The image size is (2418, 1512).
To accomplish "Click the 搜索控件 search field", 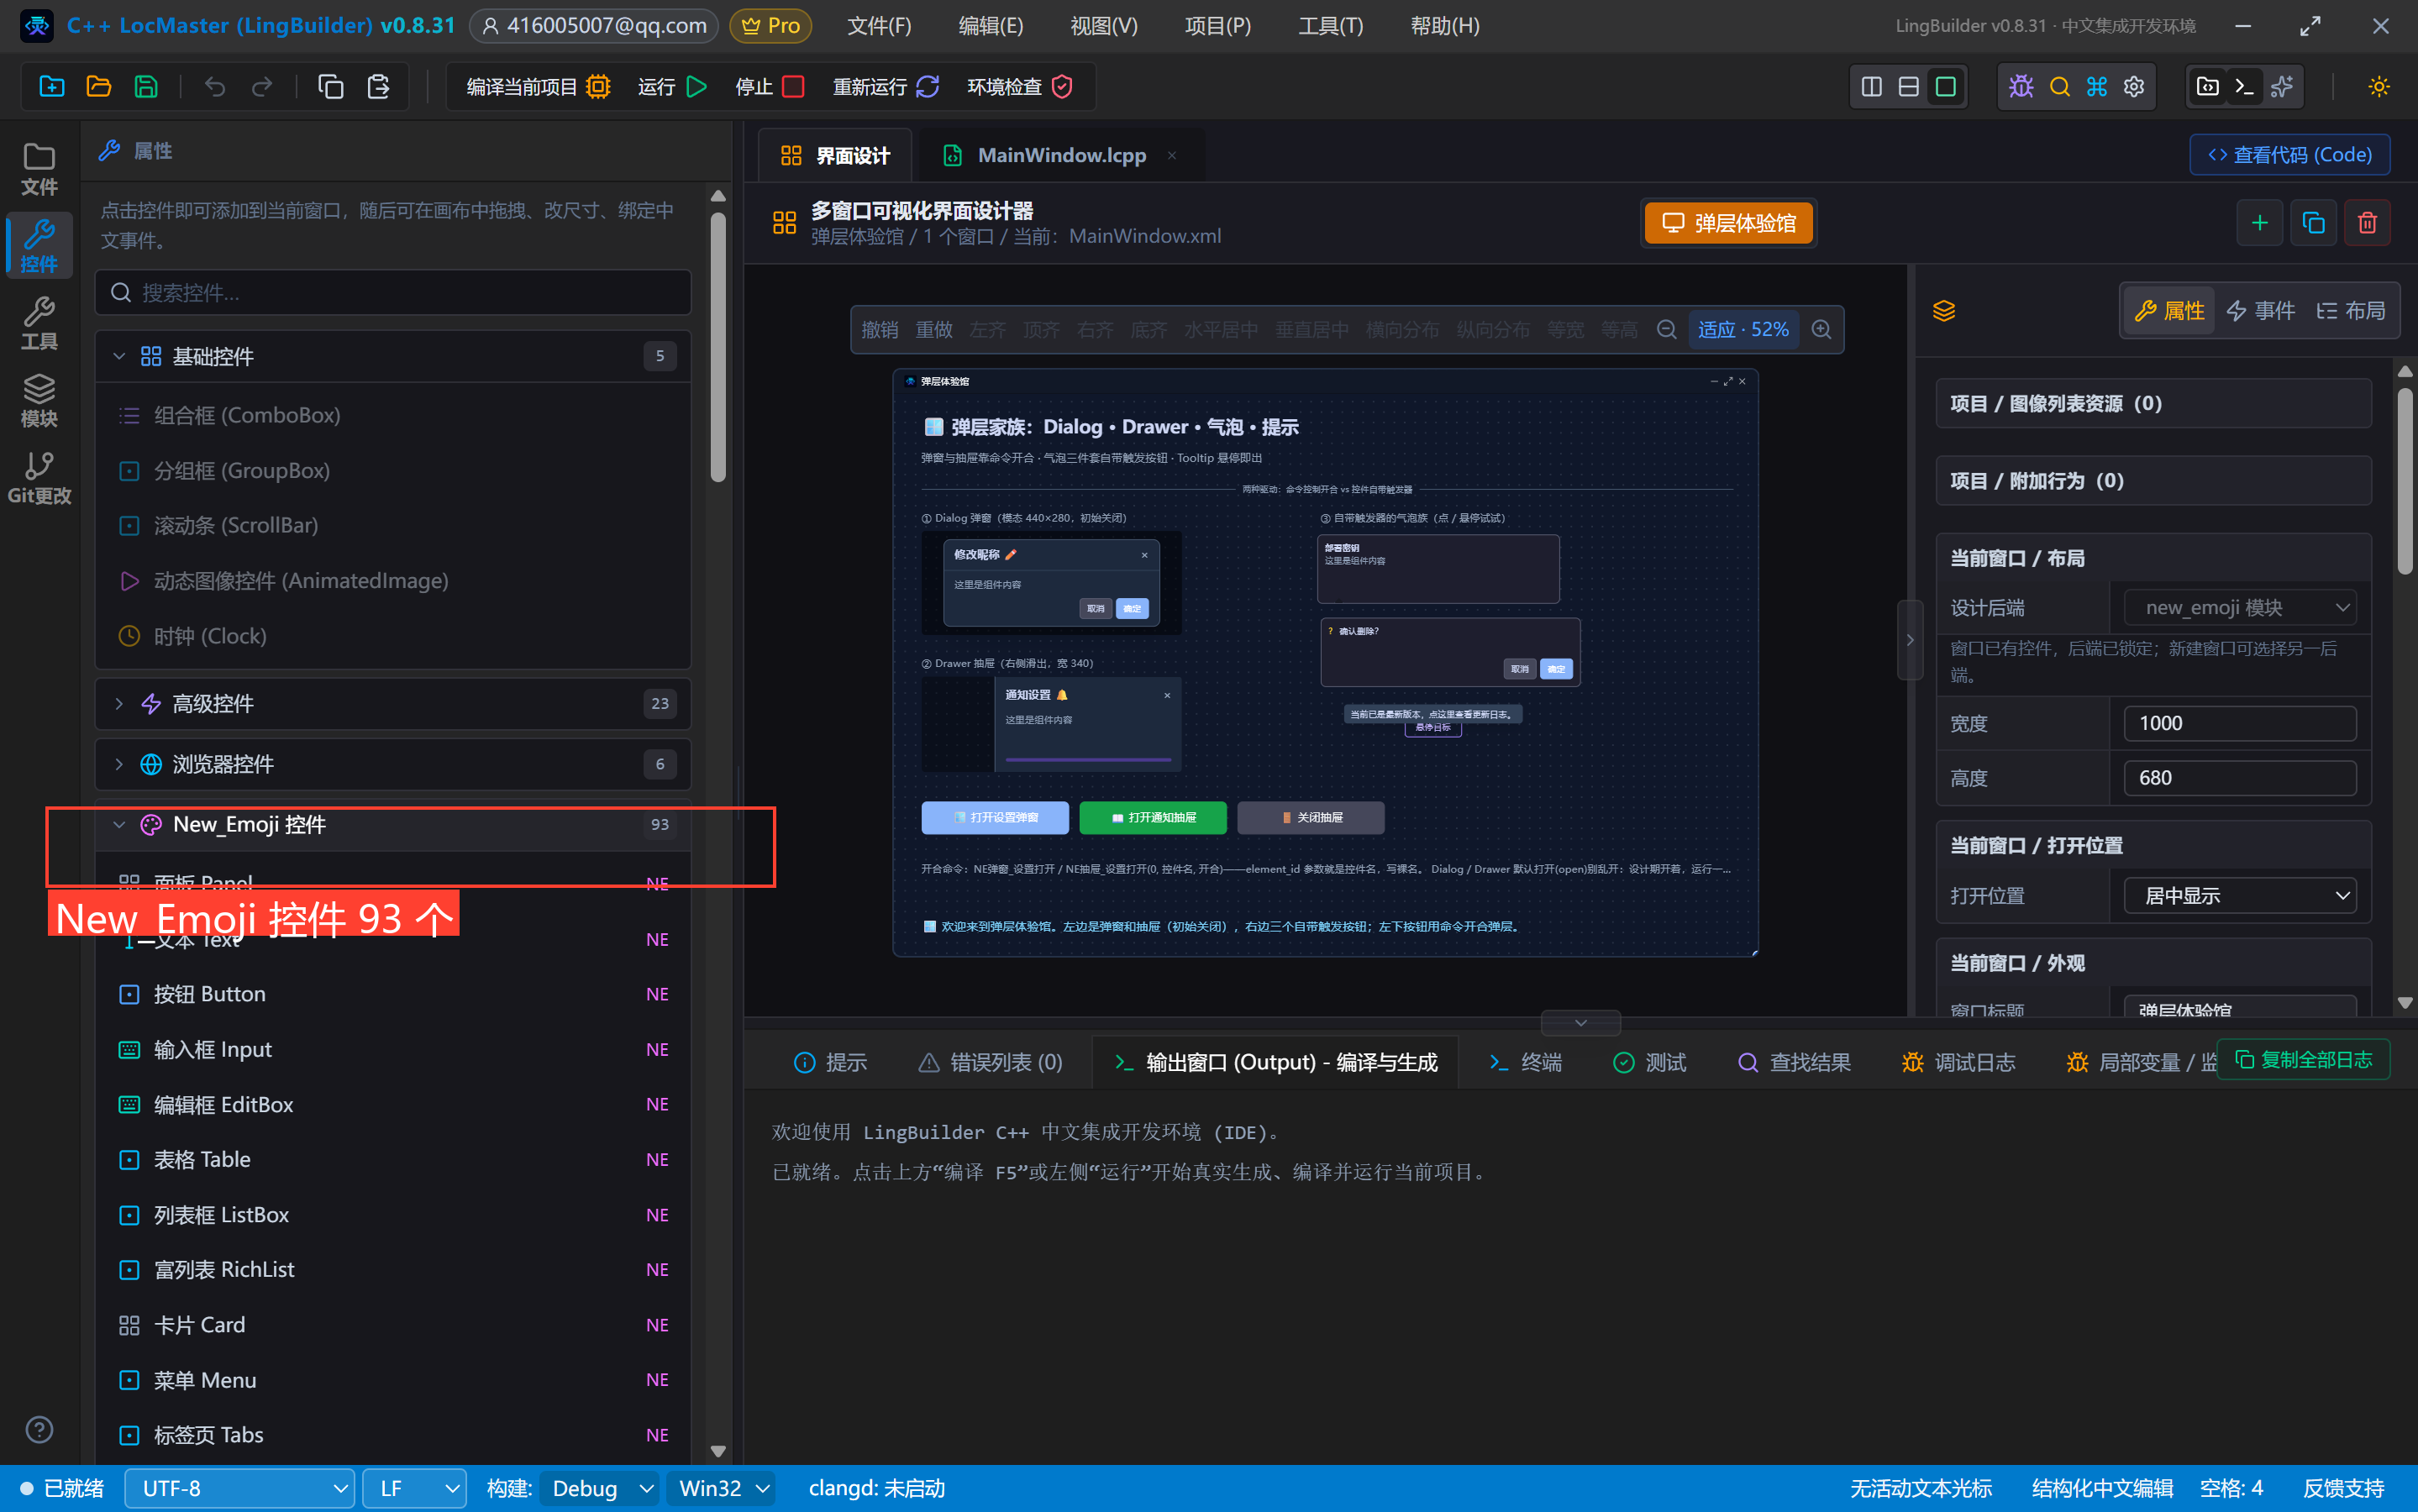I will tap(392, 292).
